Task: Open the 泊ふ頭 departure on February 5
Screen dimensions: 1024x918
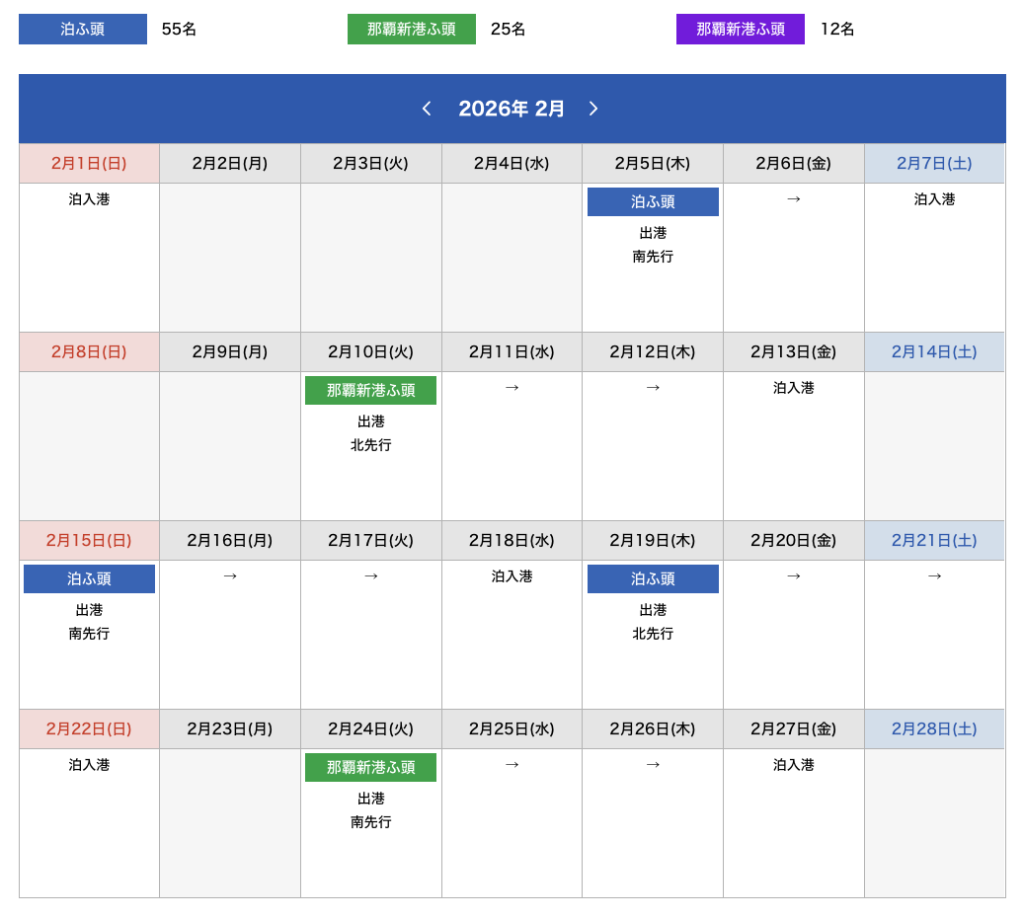Action: (x=653, y=202)
